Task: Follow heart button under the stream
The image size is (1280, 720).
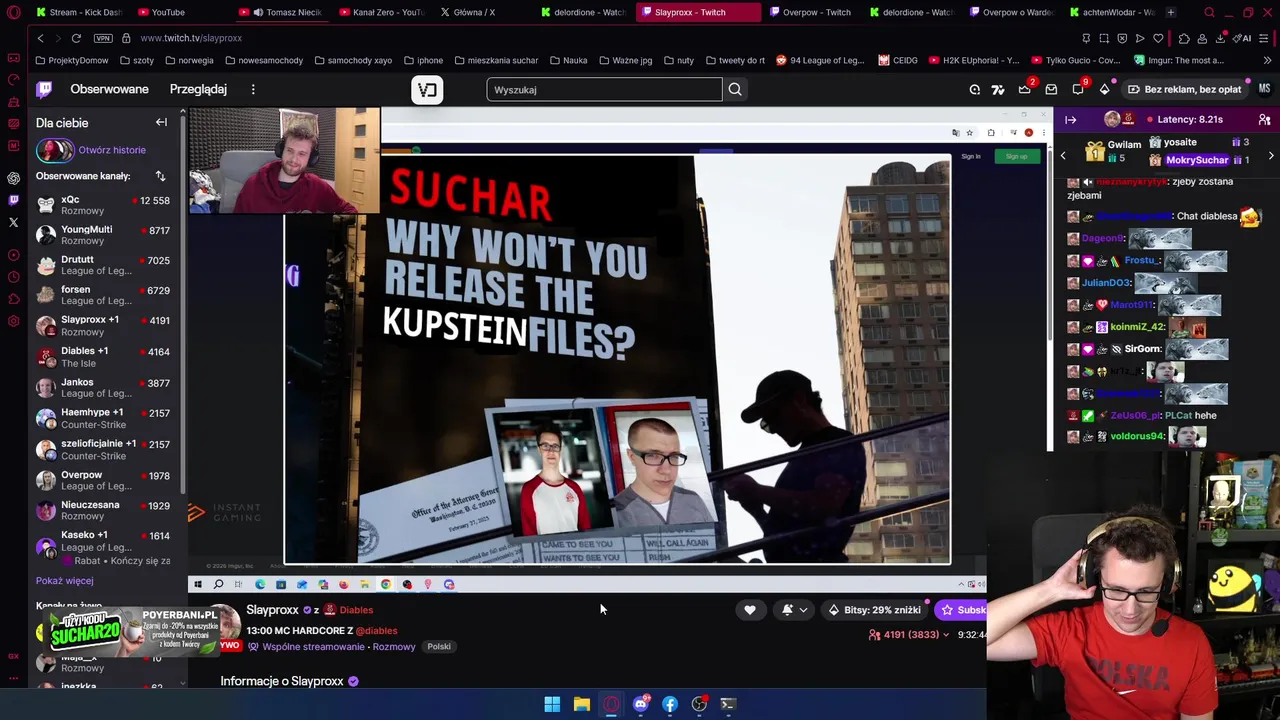Action: pos(750,610)
